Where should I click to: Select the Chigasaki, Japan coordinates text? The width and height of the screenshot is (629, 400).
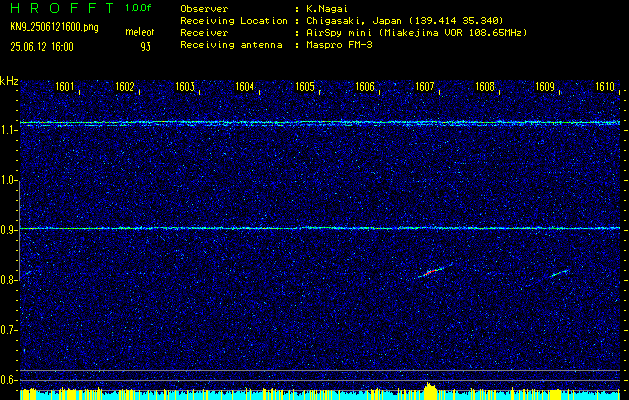[x=405, y=20]
